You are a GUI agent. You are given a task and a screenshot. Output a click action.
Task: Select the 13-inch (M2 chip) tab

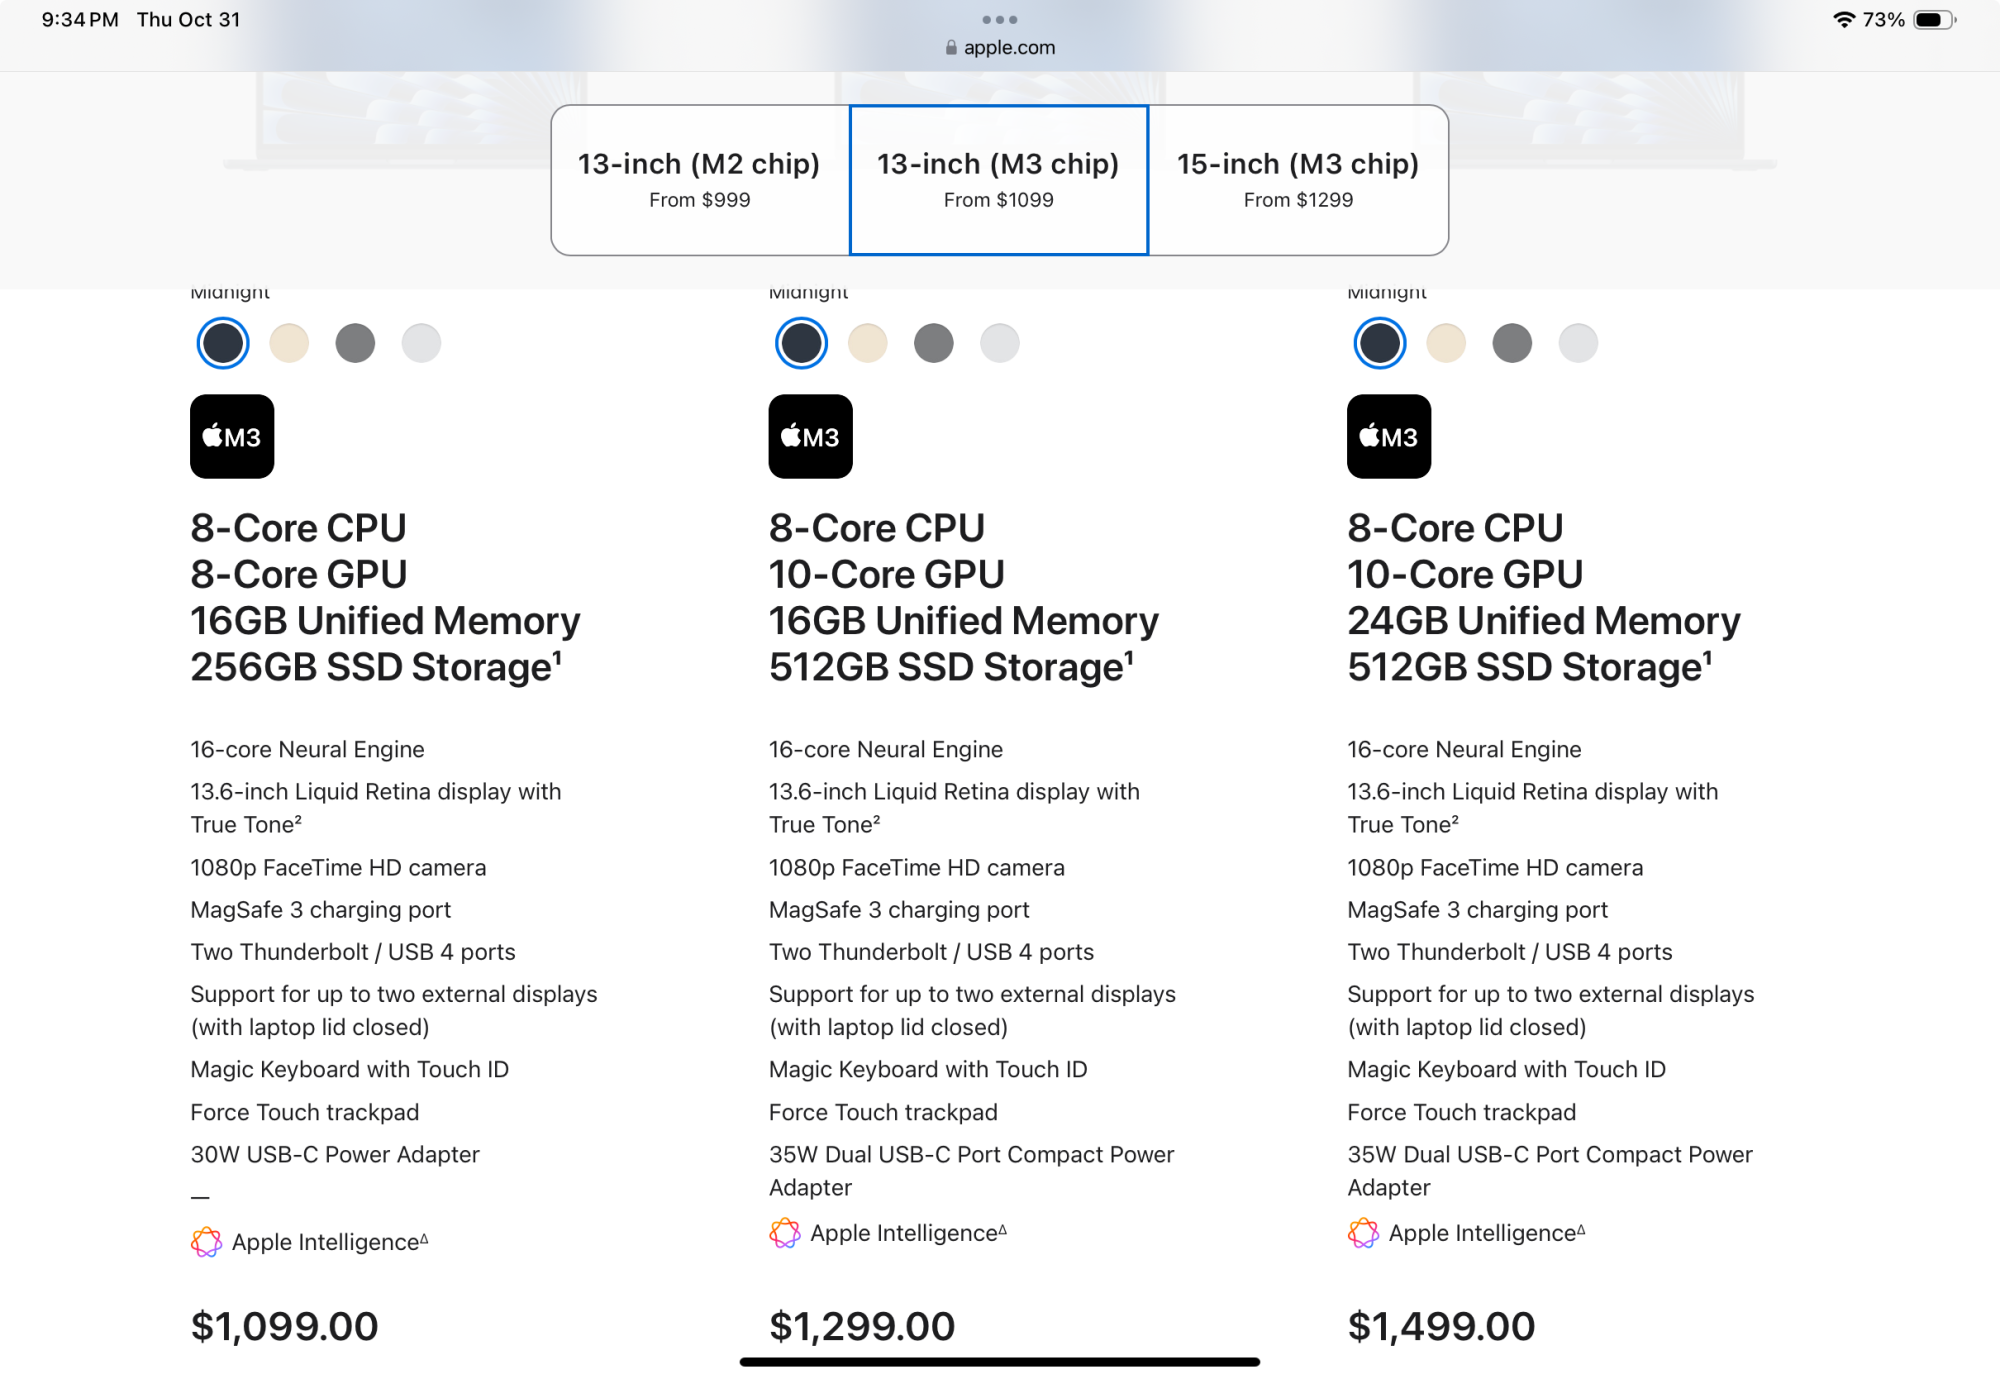[699, 180]
